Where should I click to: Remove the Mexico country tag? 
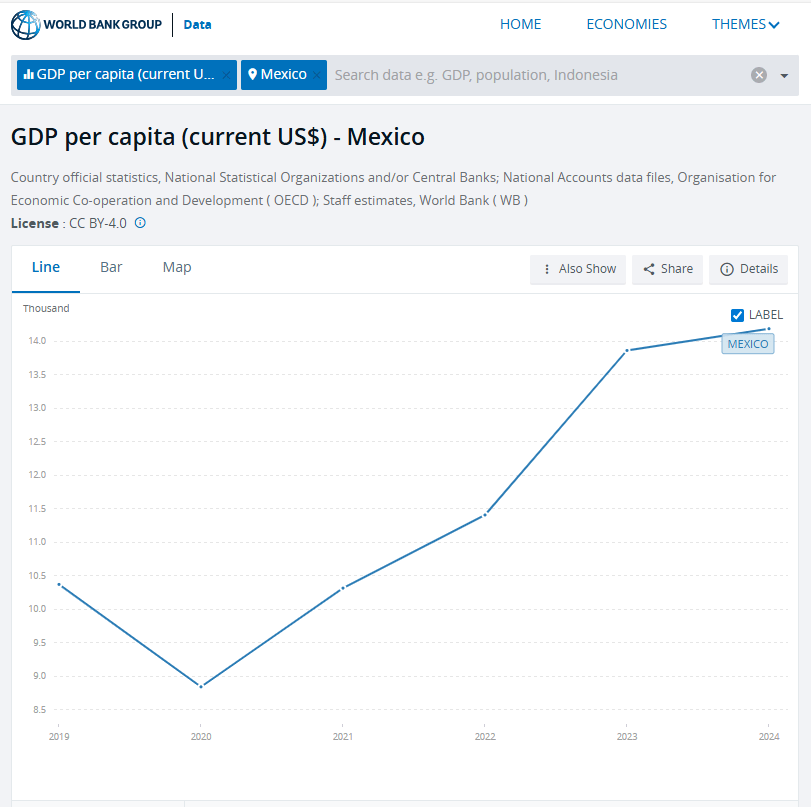point(317,75)
